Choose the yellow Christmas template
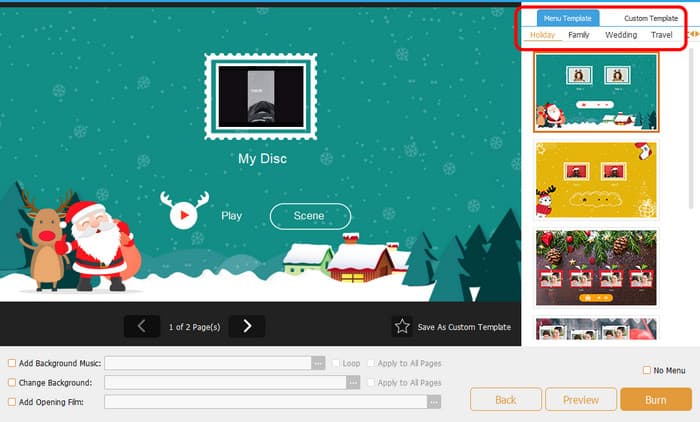The height and width of the screenshot is (422, 700). [x=596, y=180]
